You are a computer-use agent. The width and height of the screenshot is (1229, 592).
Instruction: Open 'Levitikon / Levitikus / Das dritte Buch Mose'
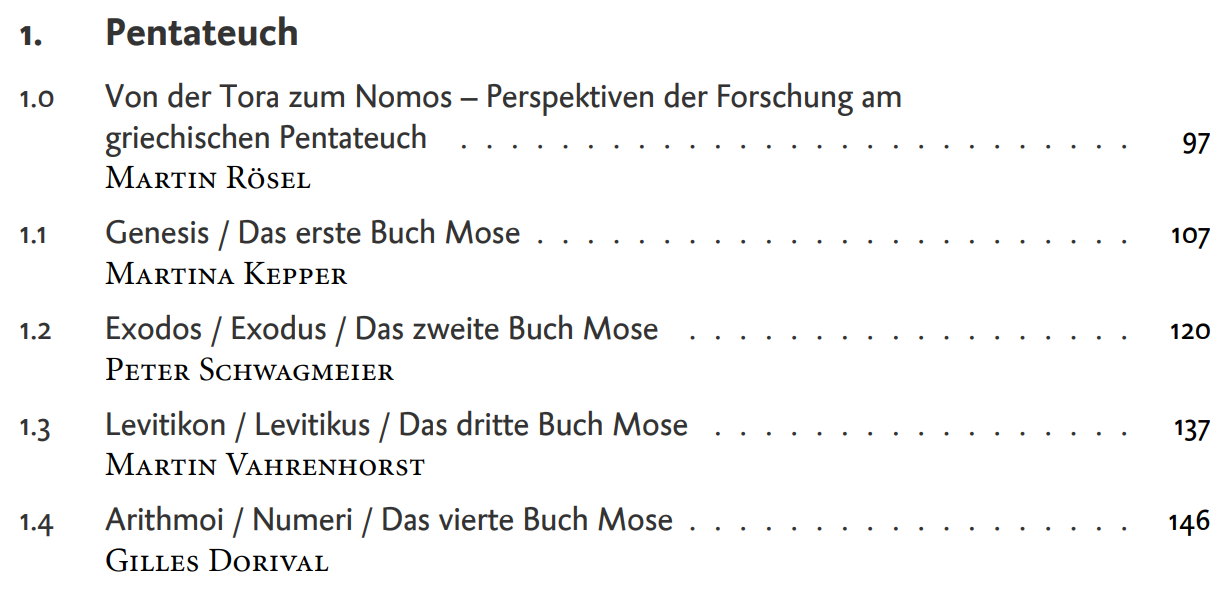click(x=397, y=425)
